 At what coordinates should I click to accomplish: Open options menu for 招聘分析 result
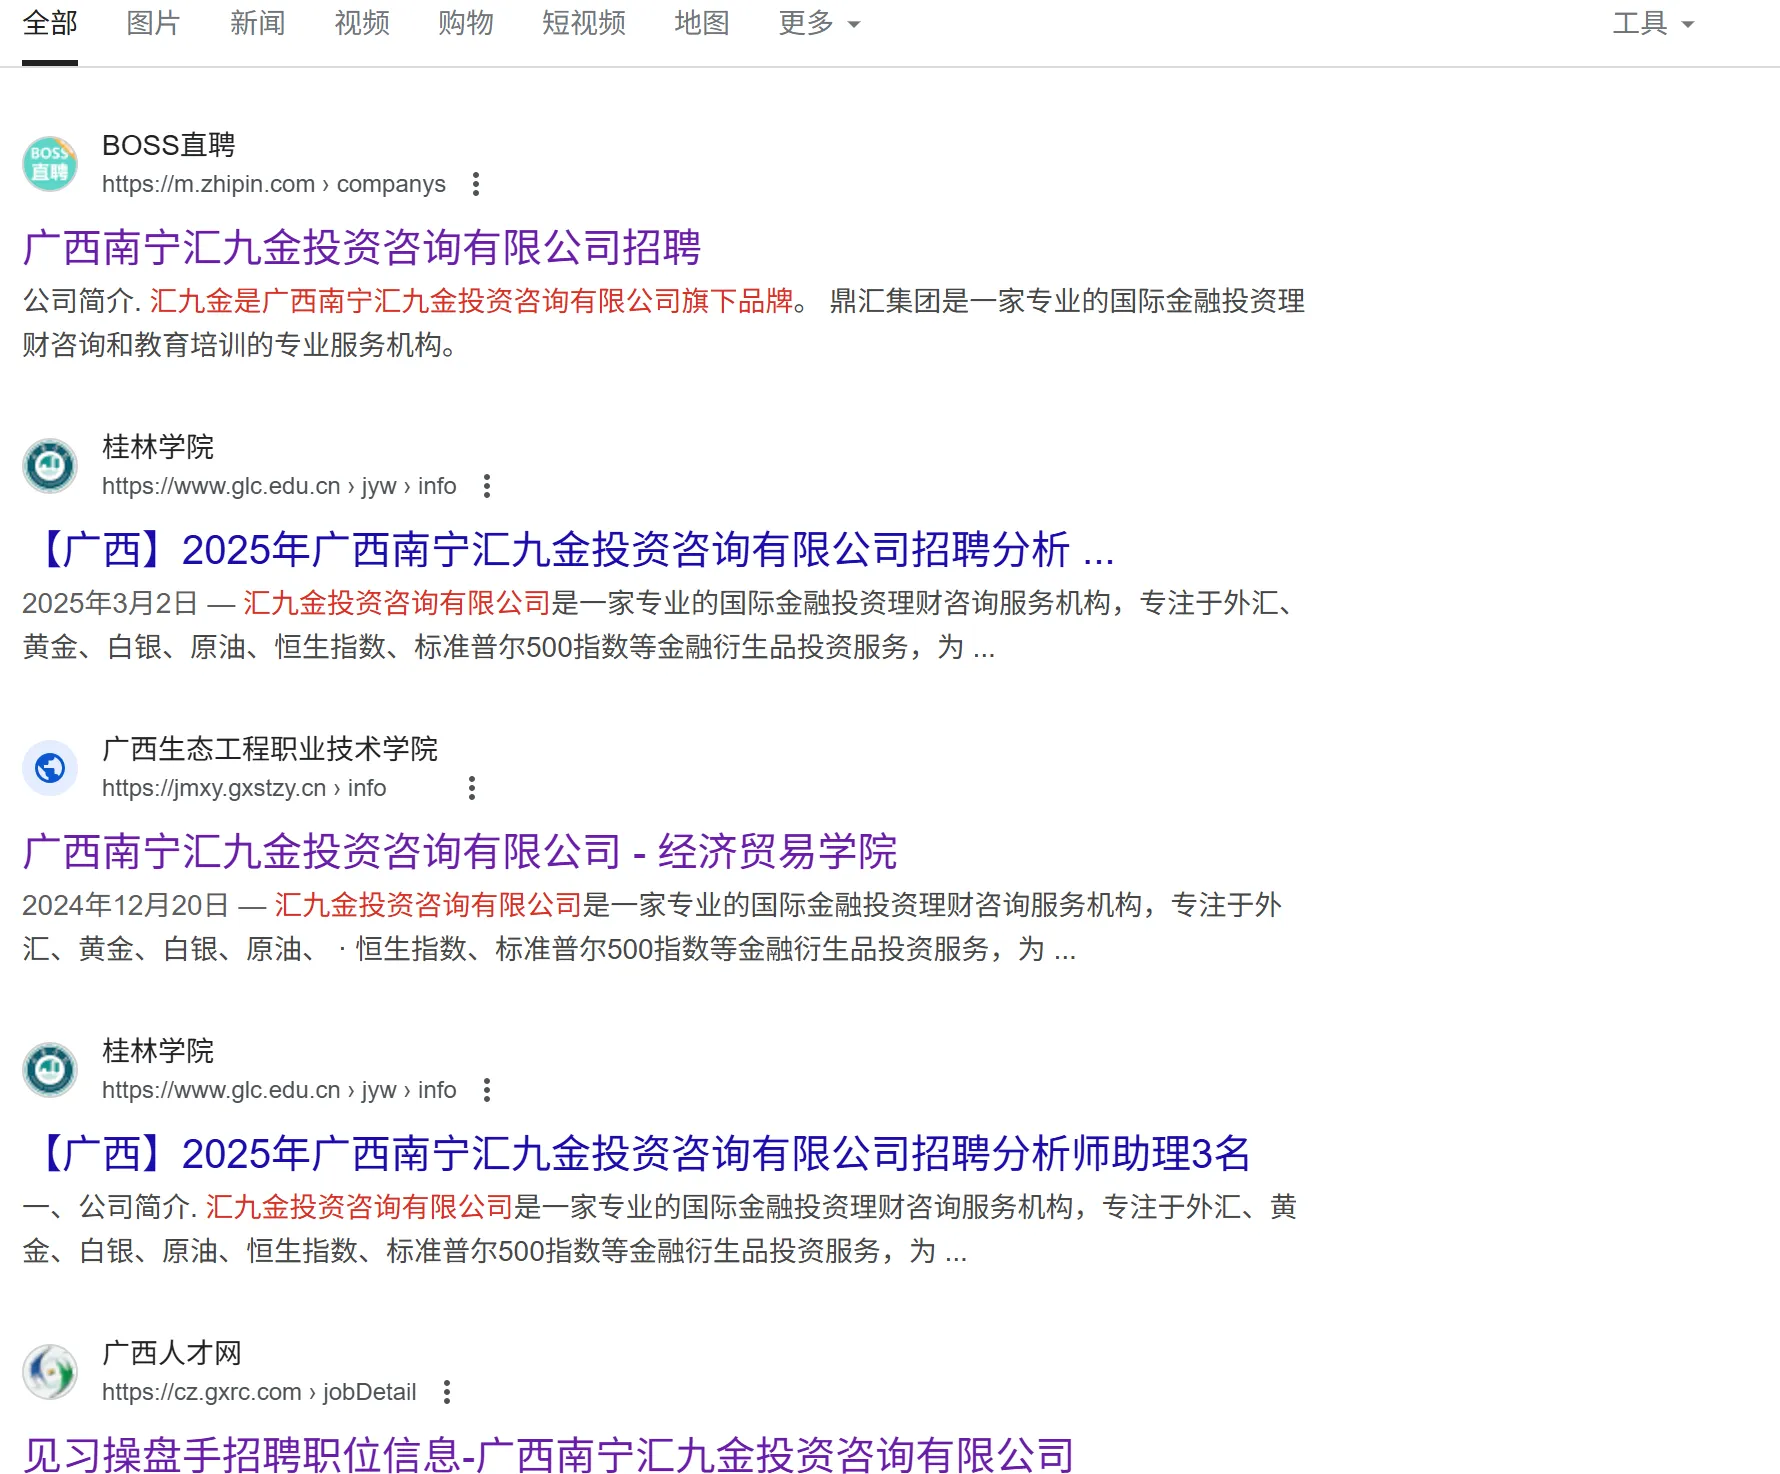487,486
